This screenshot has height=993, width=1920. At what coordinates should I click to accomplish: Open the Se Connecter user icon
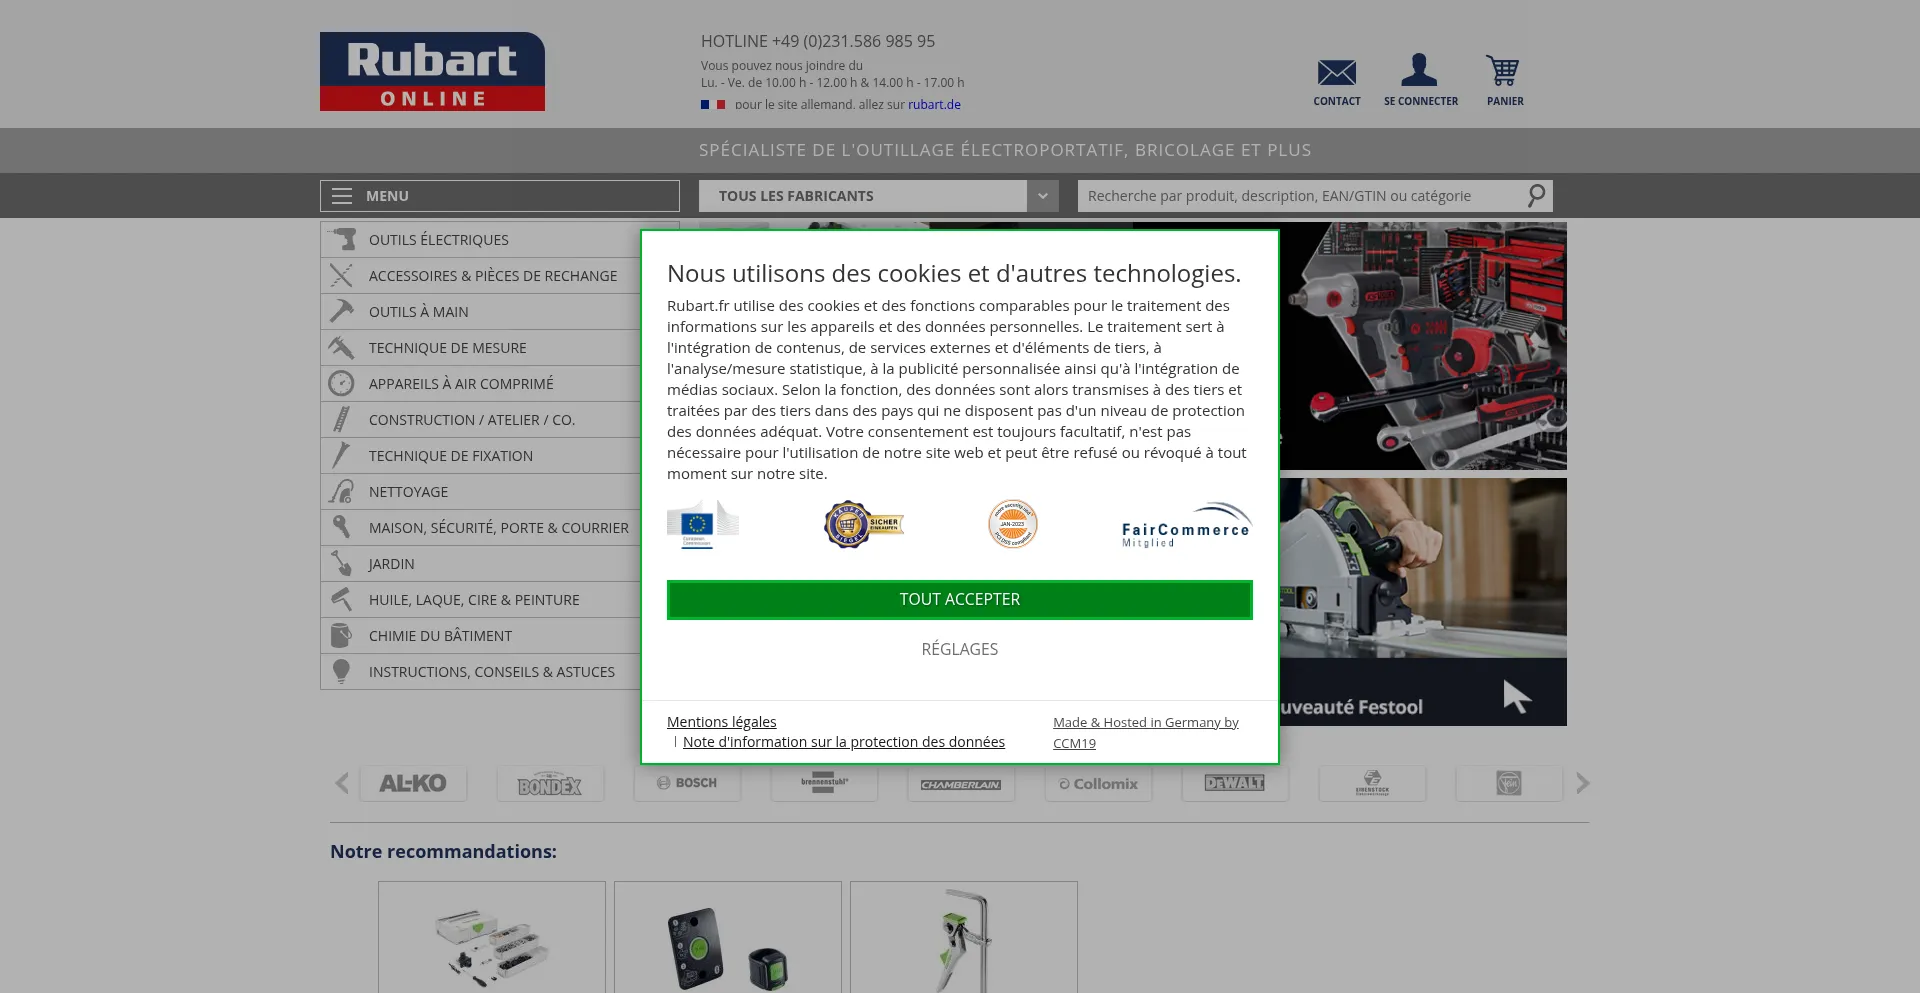(1419, 71)
